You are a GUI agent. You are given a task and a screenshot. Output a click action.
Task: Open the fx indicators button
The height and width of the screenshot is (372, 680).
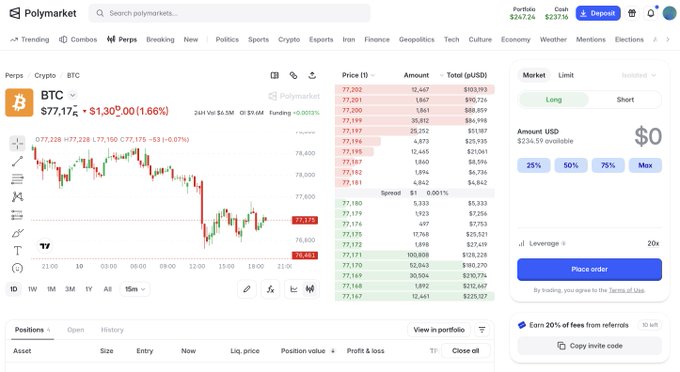coord(271,289)
